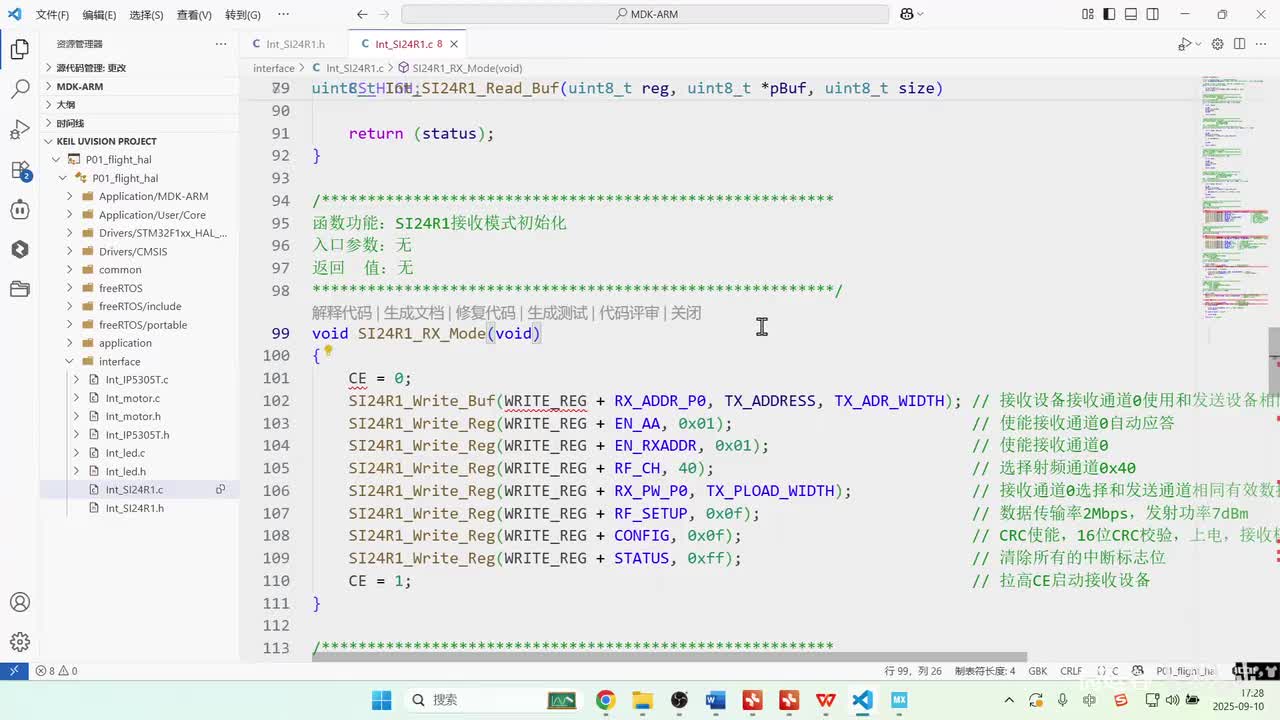
Task: Open the 编辑(E) menu
Action: (99, 15)
